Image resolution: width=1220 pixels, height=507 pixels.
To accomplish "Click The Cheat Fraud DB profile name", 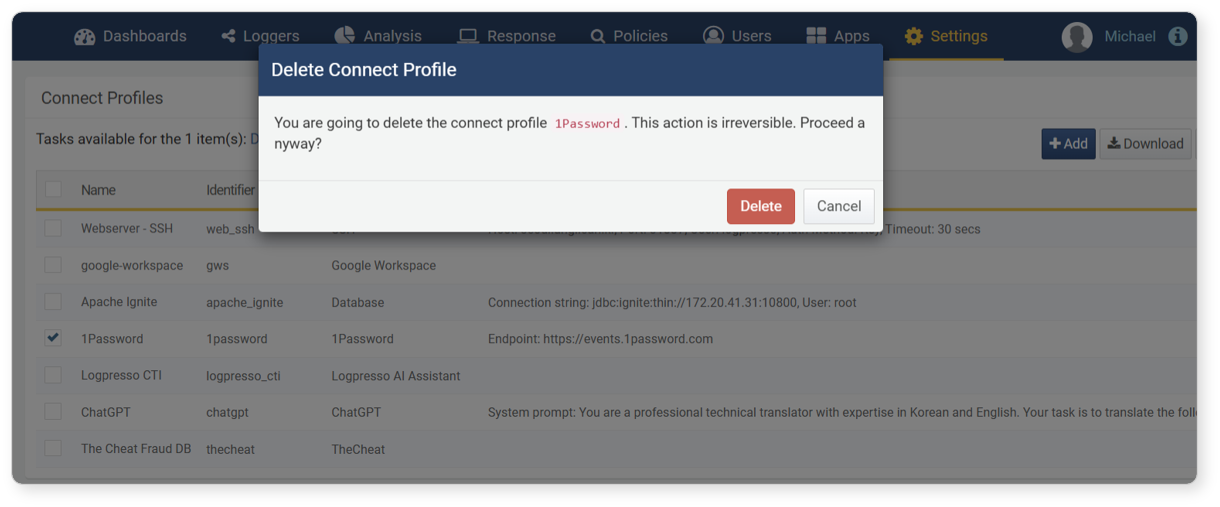I will (x=136, y=449).
